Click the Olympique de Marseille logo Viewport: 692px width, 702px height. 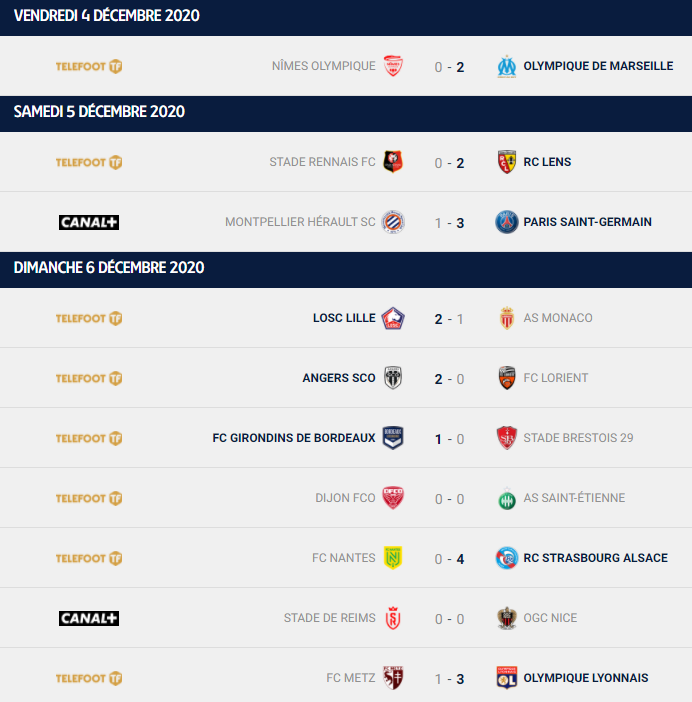point(507,66)
